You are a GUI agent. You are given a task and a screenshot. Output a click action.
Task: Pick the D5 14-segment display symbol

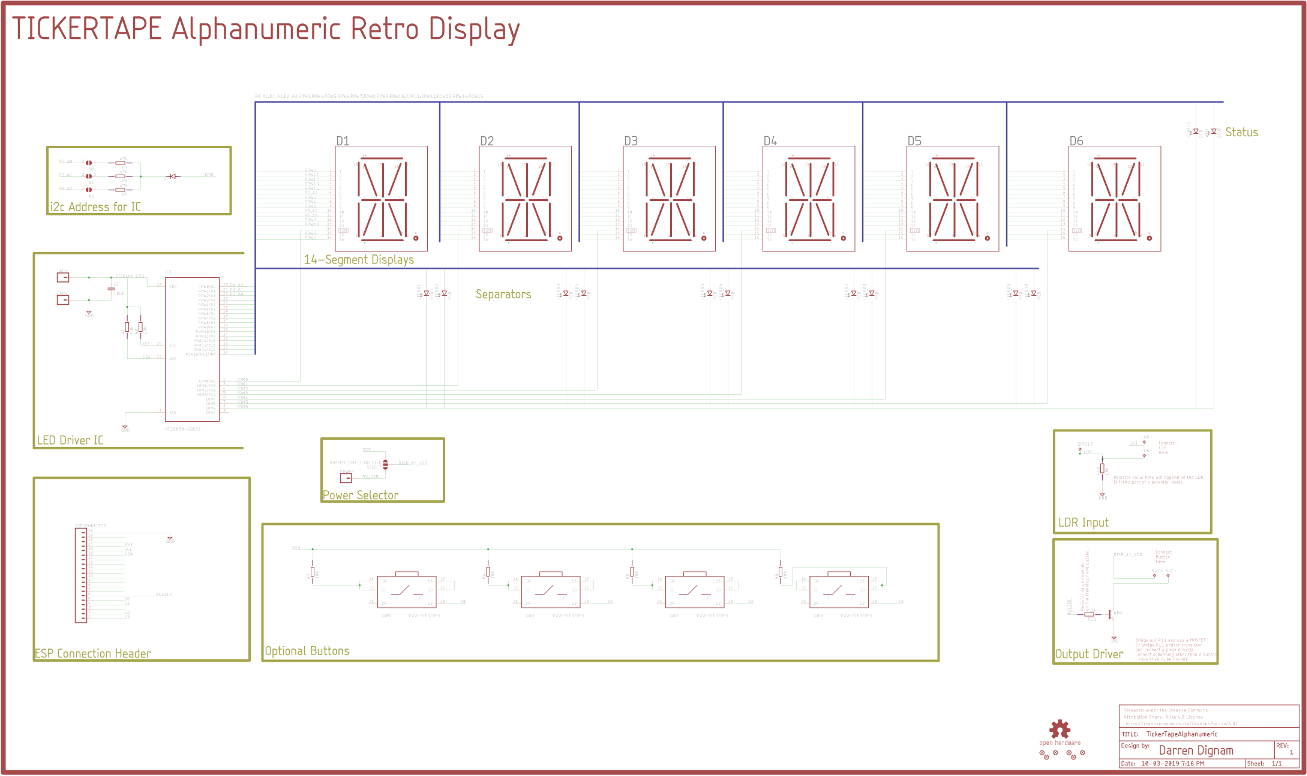point(952,199)
